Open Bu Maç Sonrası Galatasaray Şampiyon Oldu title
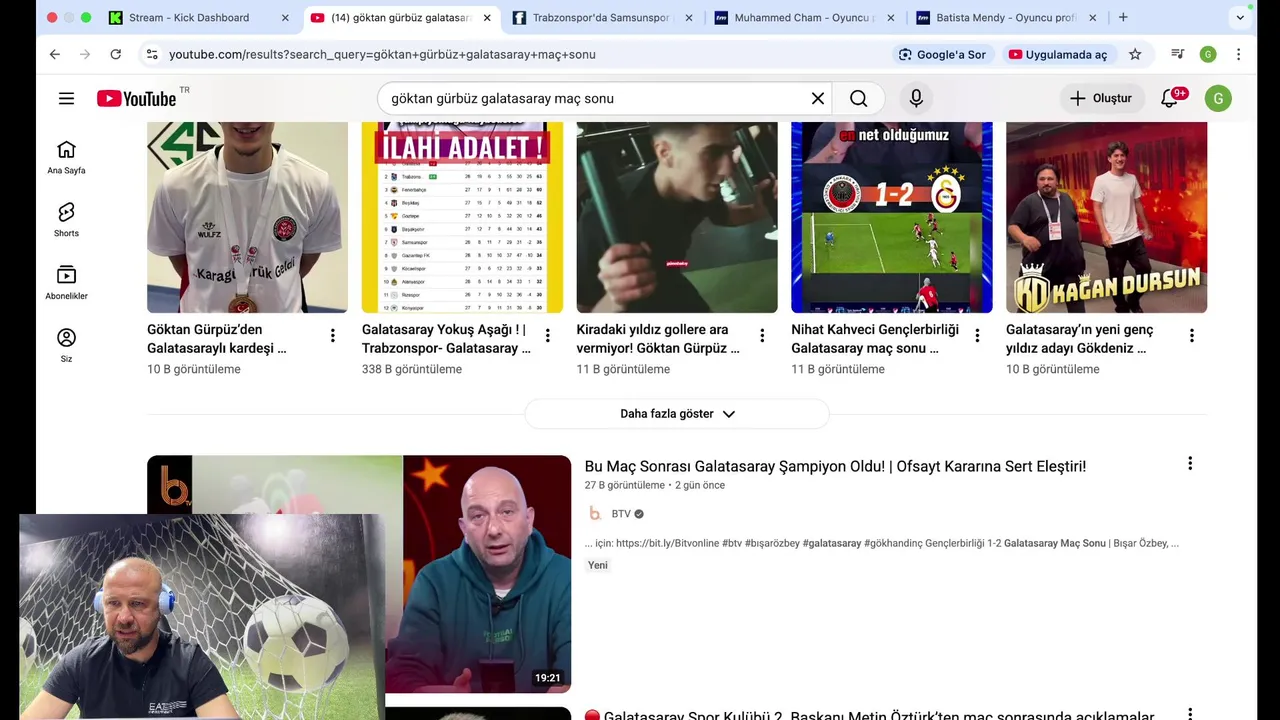This screenshot has width=1280, height=720. click(x=835, y=466)
